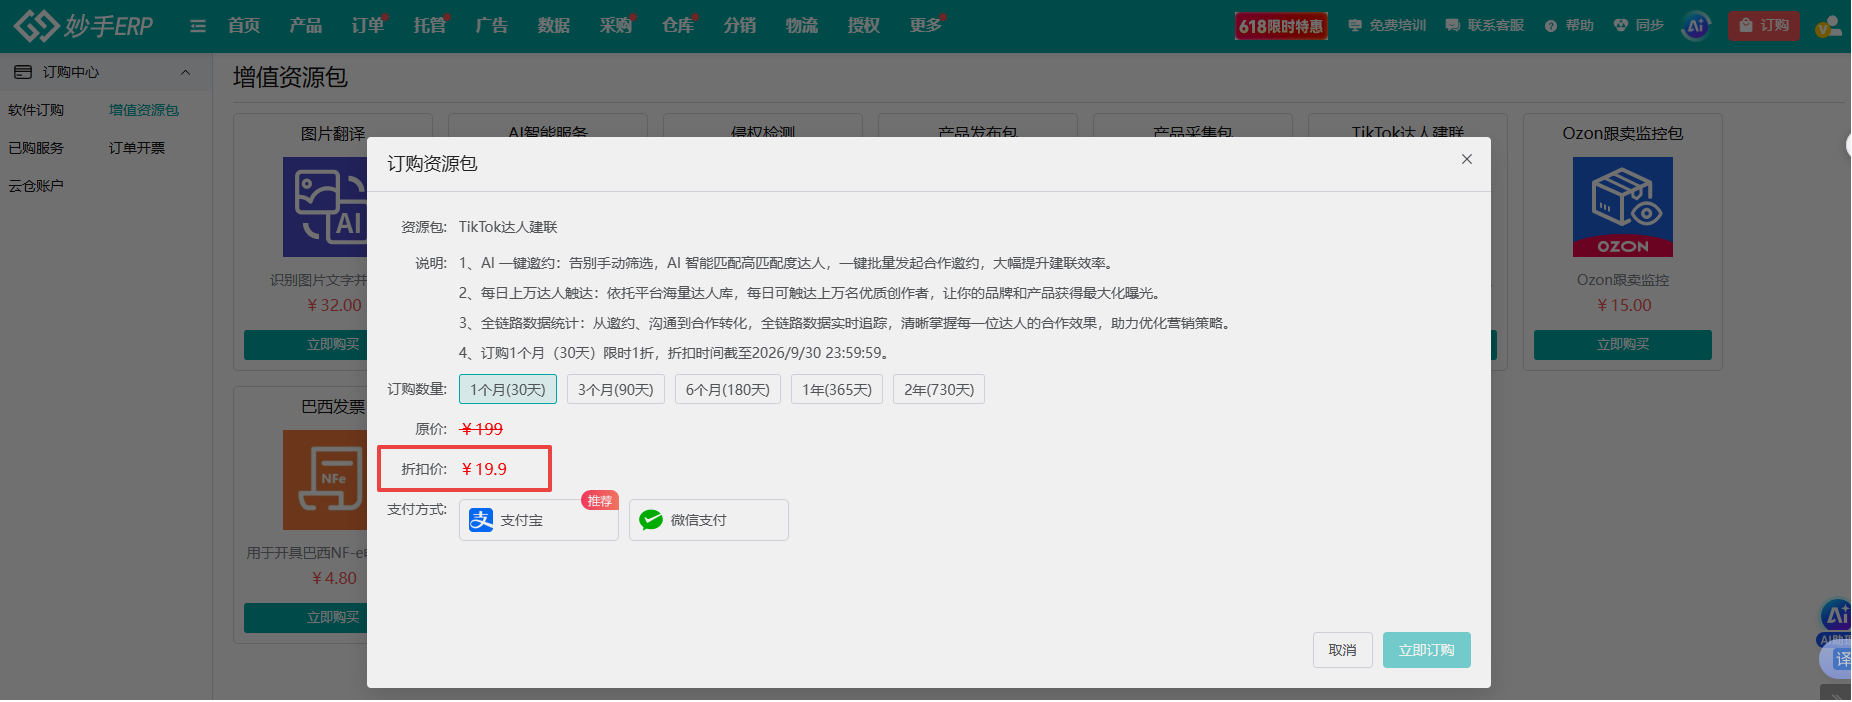Click the 增值资源包 page heading
Screen dimensions: 1852x702
pyautogui.click(x=291, y=77)
